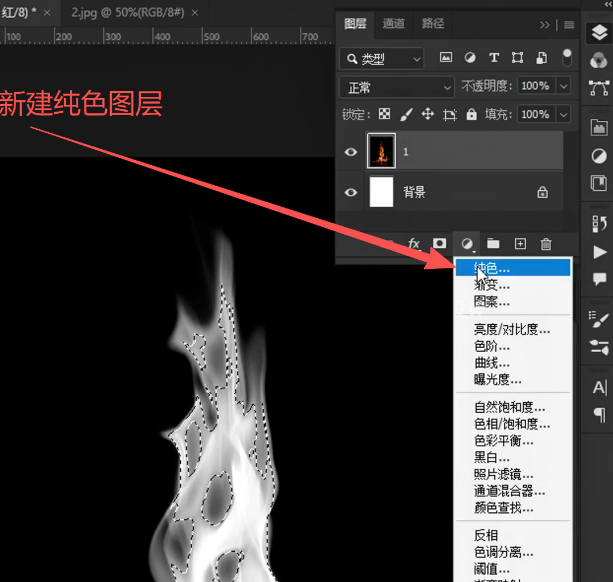Activate the 2.jpg document tab

pyautogui.click(x=127, y=13)
